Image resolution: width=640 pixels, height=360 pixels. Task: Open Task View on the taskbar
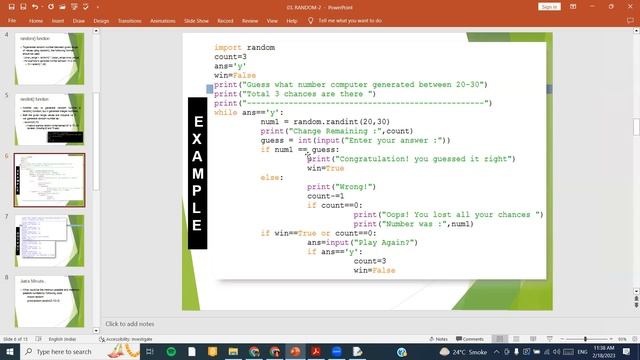[150, 351]
